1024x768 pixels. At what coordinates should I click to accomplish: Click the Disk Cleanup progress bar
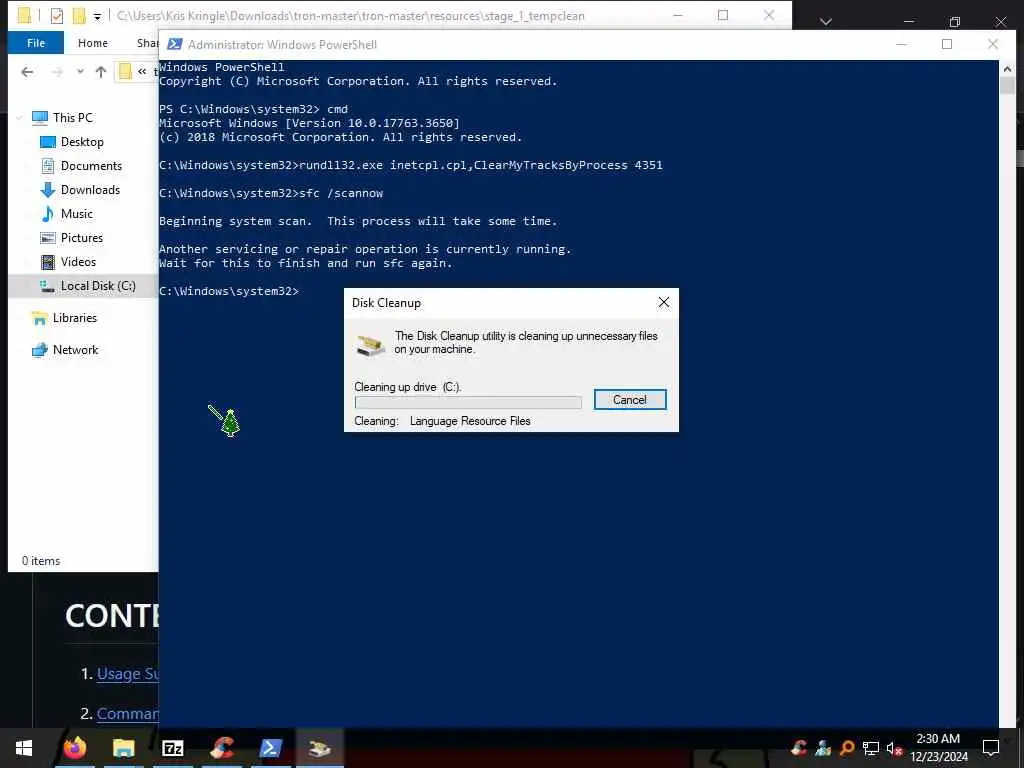pos(468,402)
